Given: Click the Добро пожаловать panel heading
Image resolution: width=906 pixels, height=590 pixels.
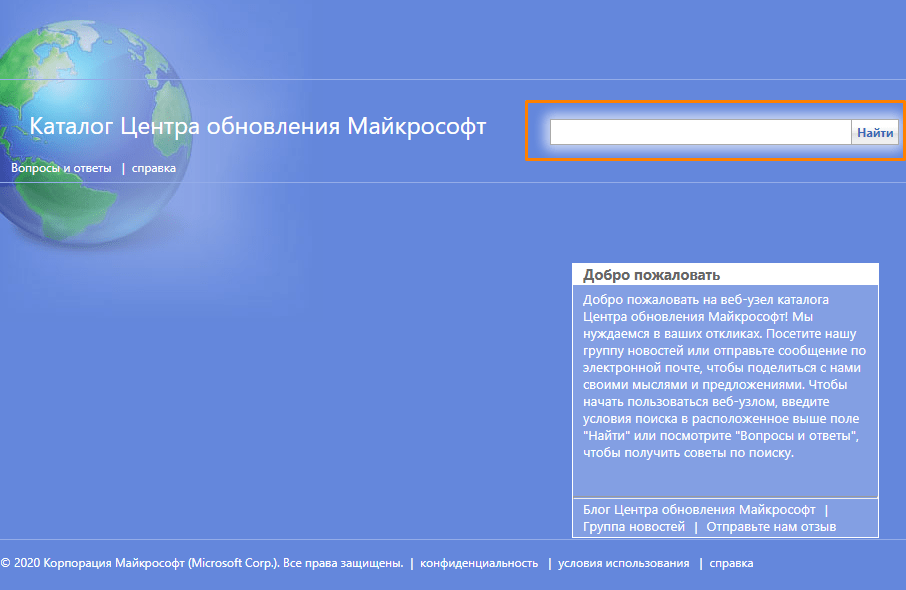Looking at the screenshot, I should point(651,275).
